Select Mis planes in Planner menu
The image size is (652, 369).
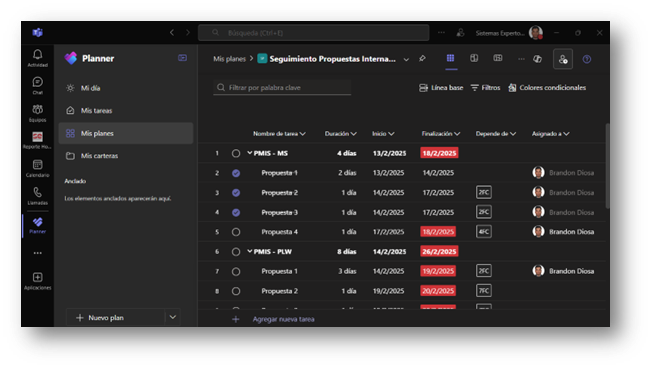[x=126, y=133]
